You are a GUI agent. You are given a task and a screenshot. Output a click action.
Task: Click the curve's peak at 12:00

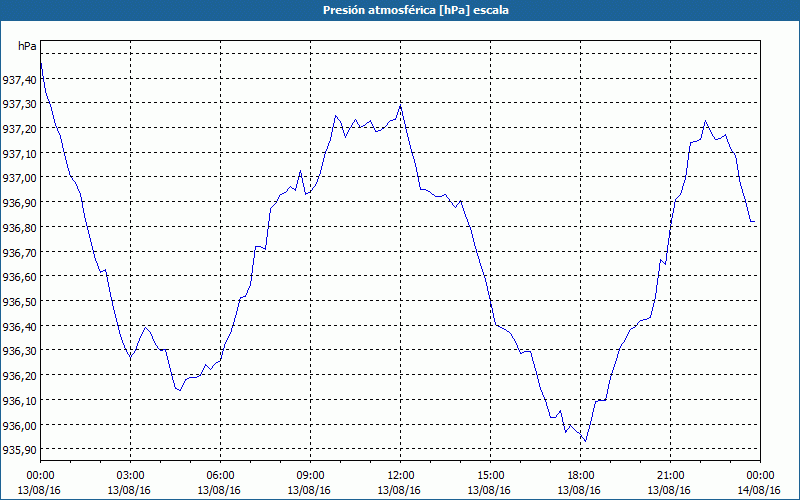click(x=401, y=105)
